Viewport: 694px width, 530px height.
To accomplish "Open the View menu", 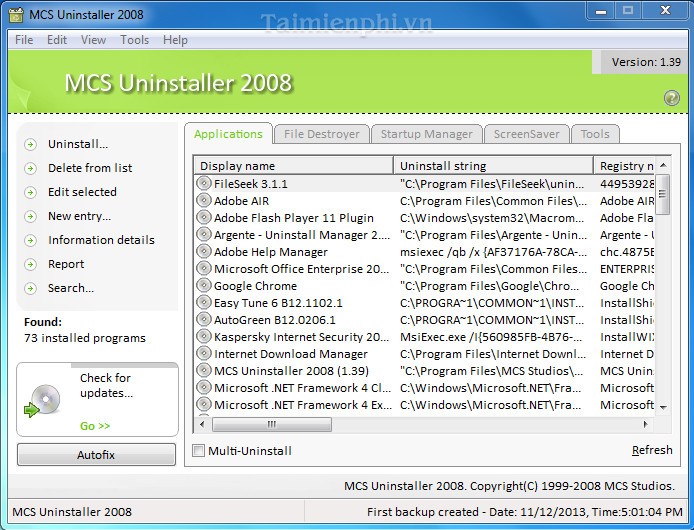I will [x=93, y=40].
